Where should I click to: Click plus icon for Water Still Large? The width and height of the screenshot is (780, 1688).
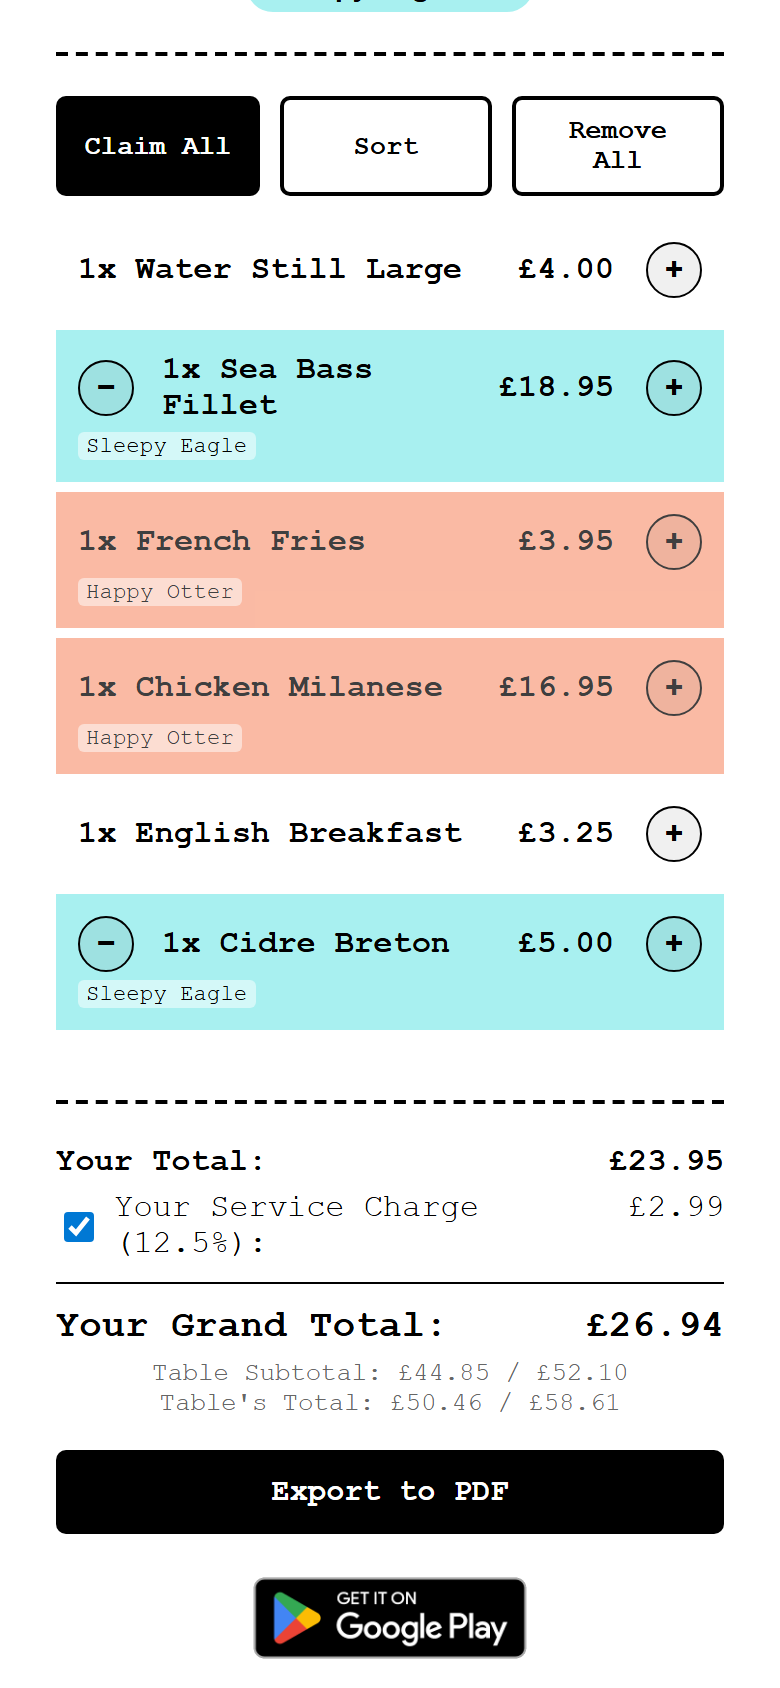coord(674,270)
